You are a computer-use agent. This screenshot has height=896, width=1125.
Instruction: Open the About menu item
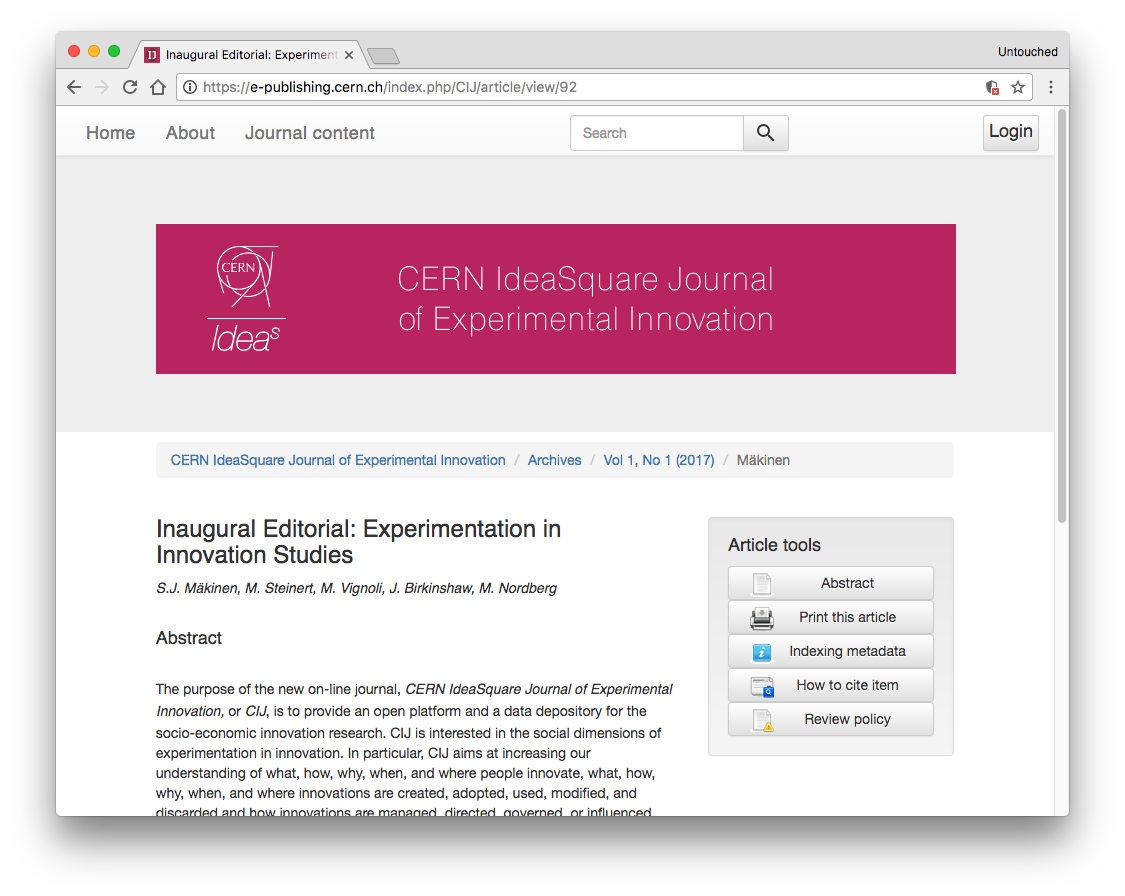(x=190, y=133)
